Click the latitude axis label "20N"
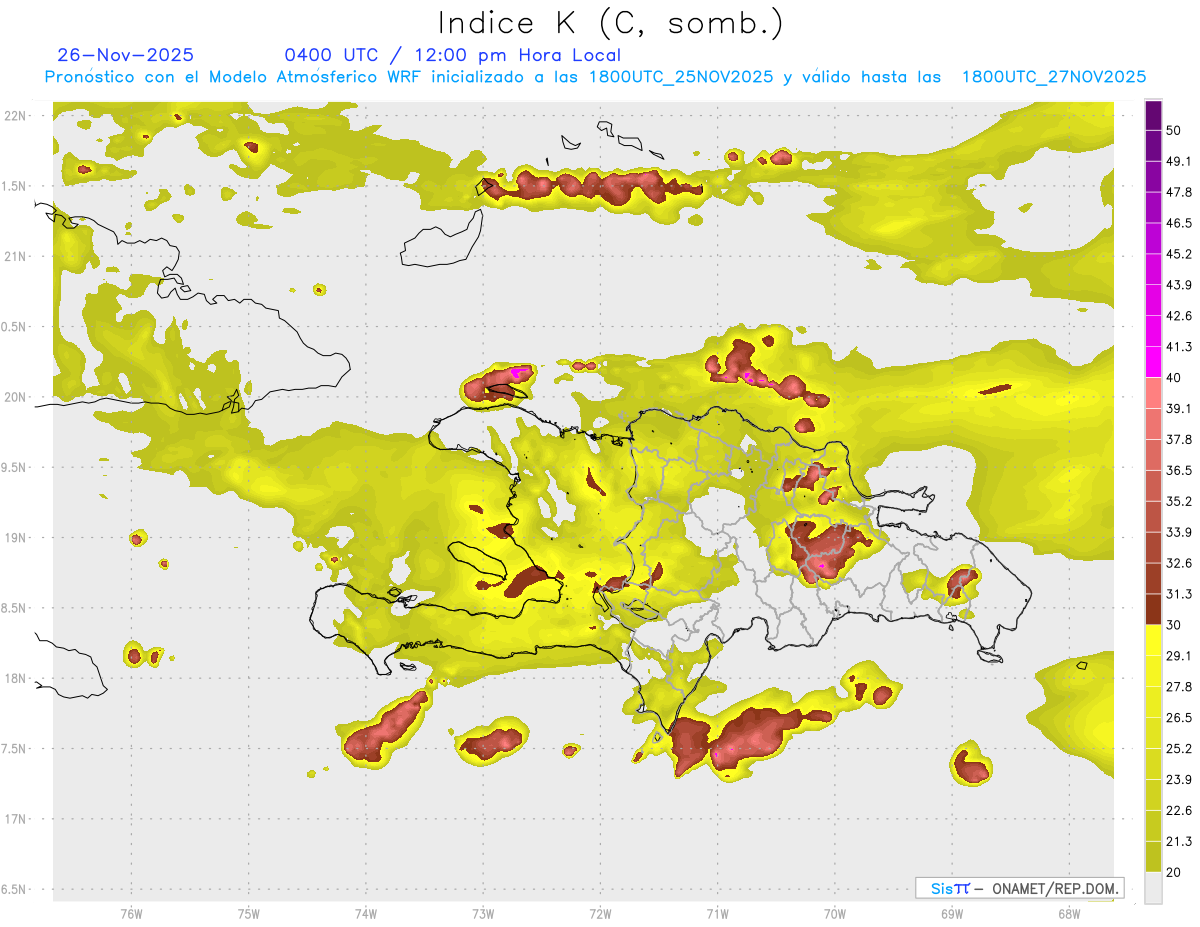Screen dimensions: 1200x927 click(x=15, y=397)
